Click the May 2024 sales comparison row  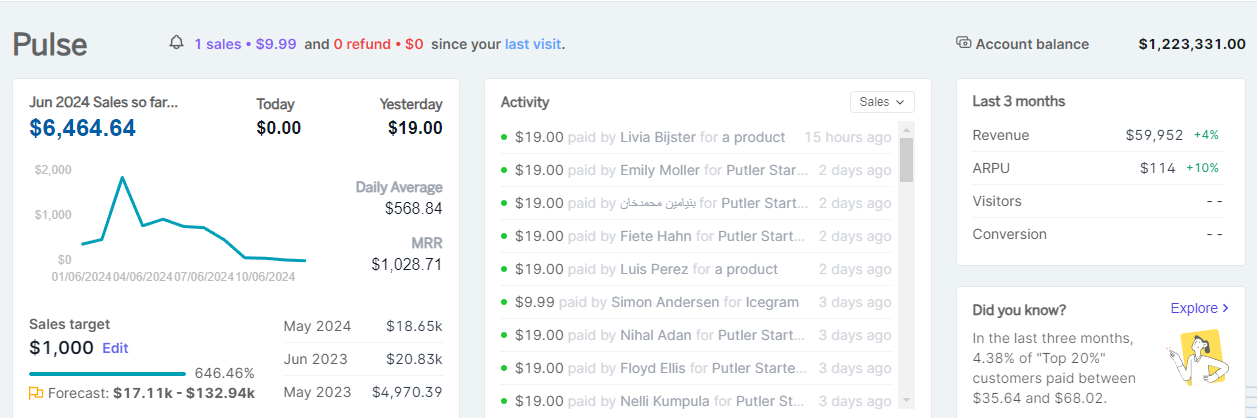pyautogui.click(x=363, y=326)
